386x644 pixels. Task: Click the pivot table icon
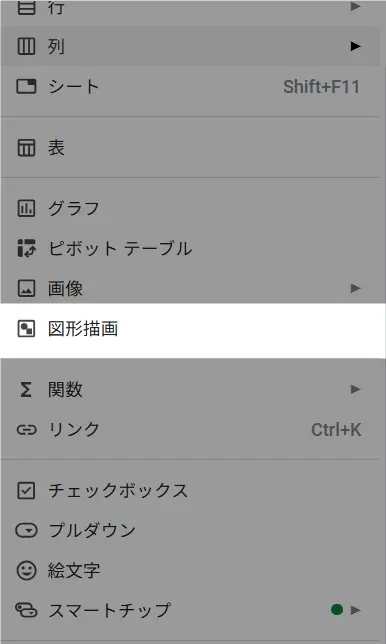26,248
